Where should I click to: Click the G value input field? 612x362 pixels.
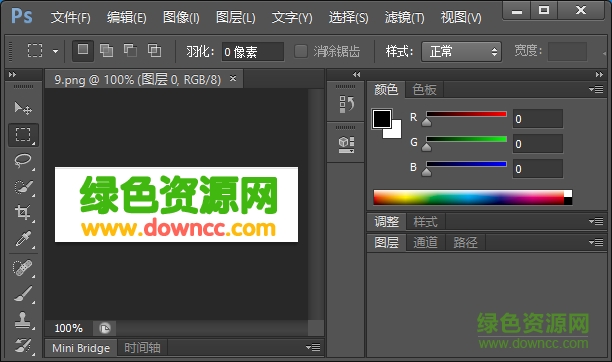(x=537, y=144)
